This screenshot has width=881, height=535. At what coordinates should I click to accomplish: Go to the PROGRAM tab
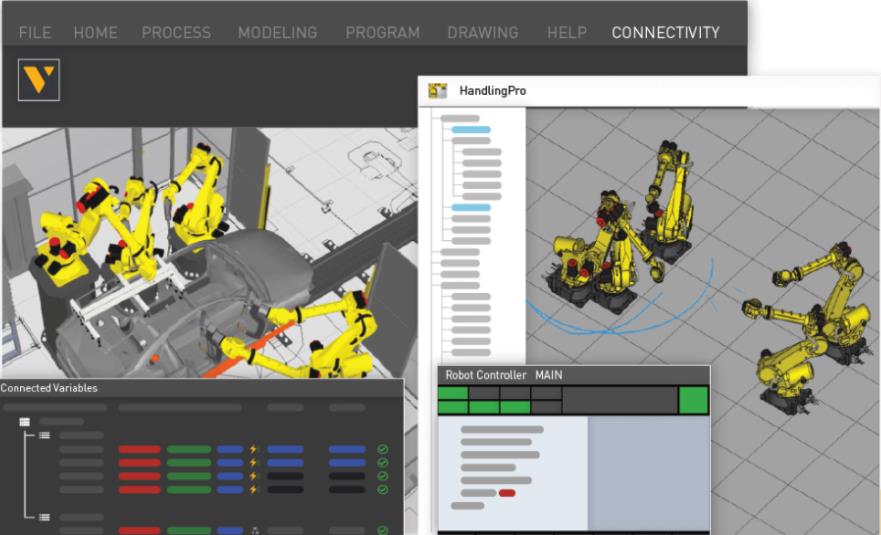(x=383, y=33)
